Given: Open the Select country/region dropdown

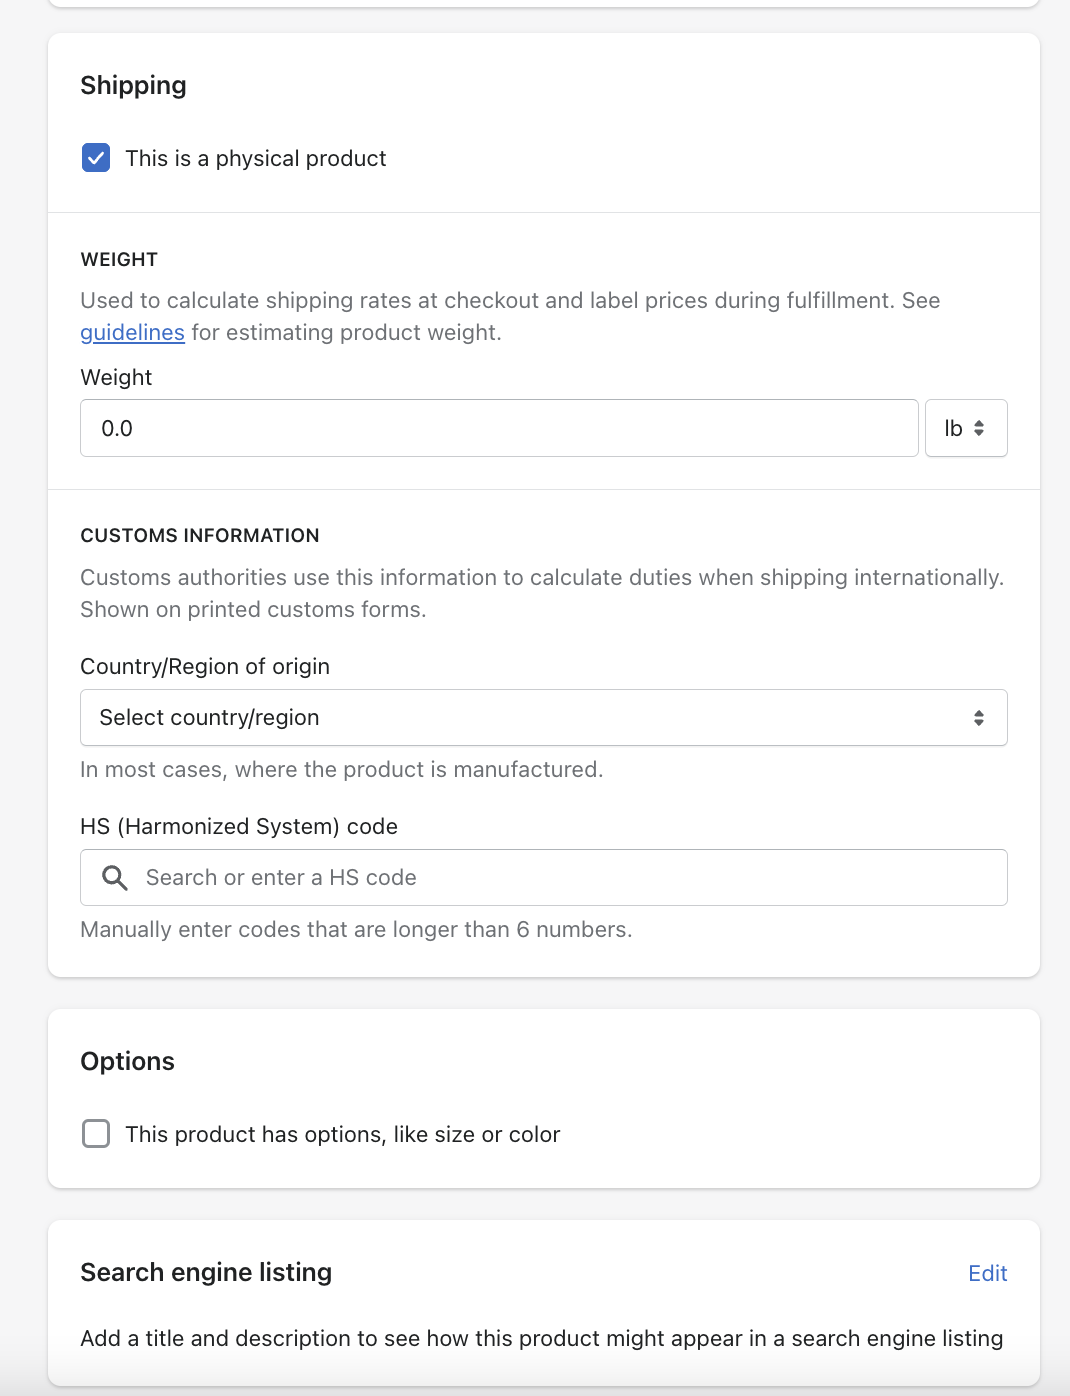Looking at the screenshot, I should [543, 718].
